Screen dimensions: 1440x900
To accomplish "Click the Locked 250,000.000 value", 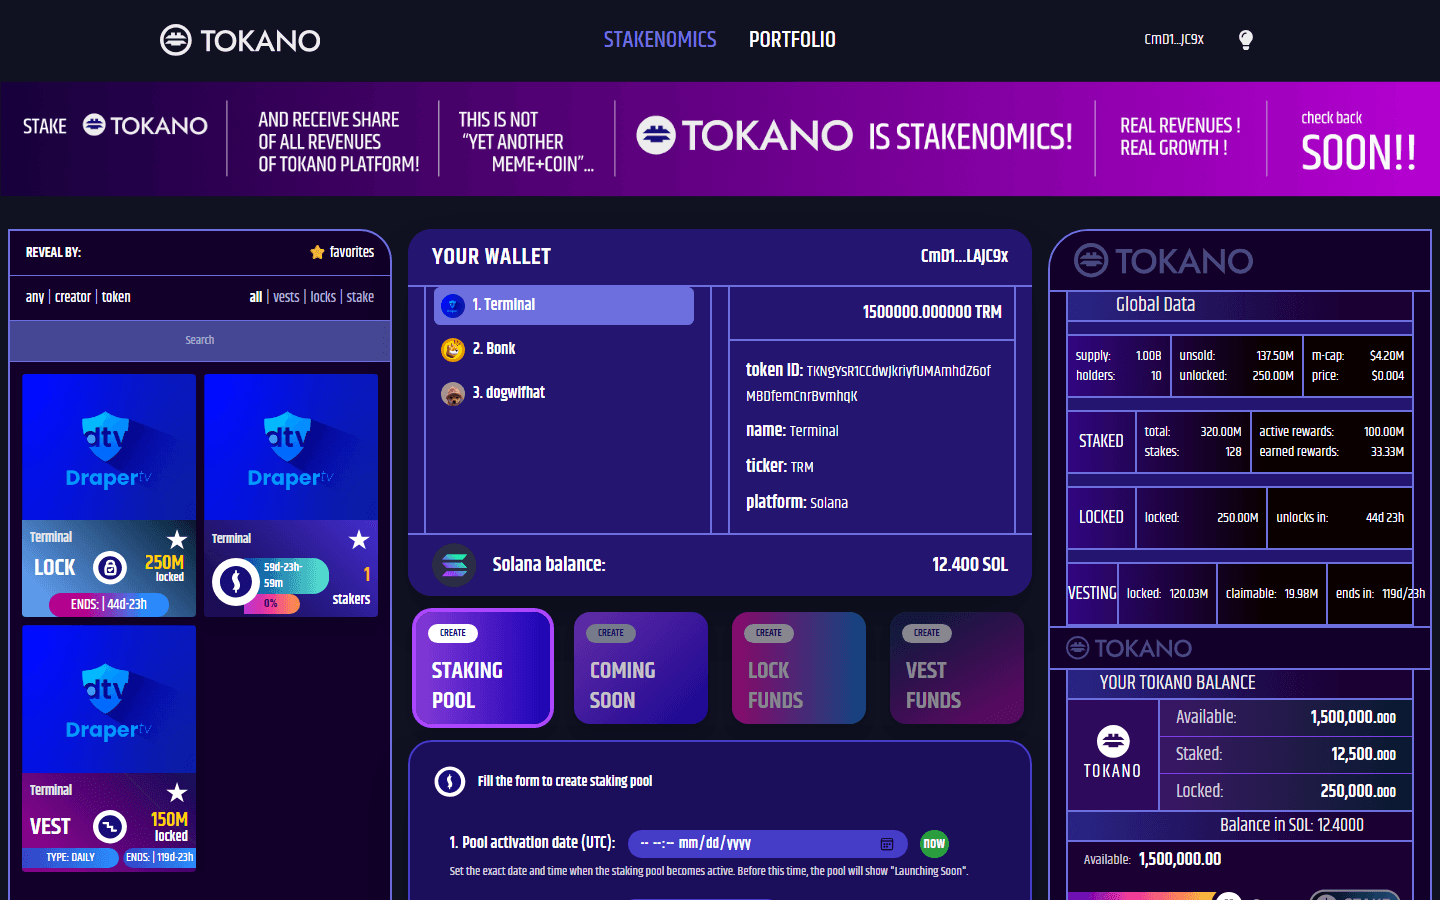I will coord(1358,791).
